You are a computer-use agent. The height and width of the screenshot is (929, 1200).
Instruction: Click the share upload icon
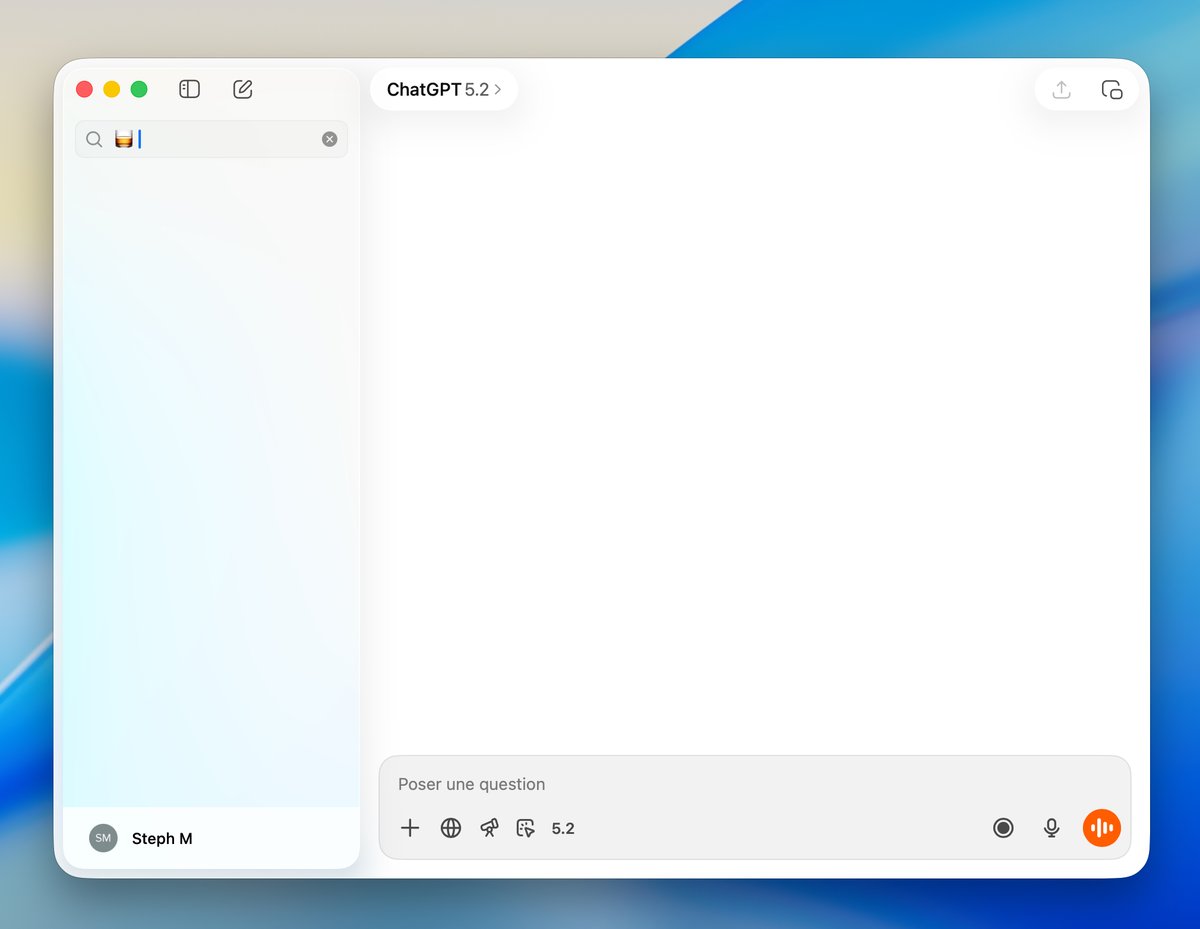(1062, 89)
